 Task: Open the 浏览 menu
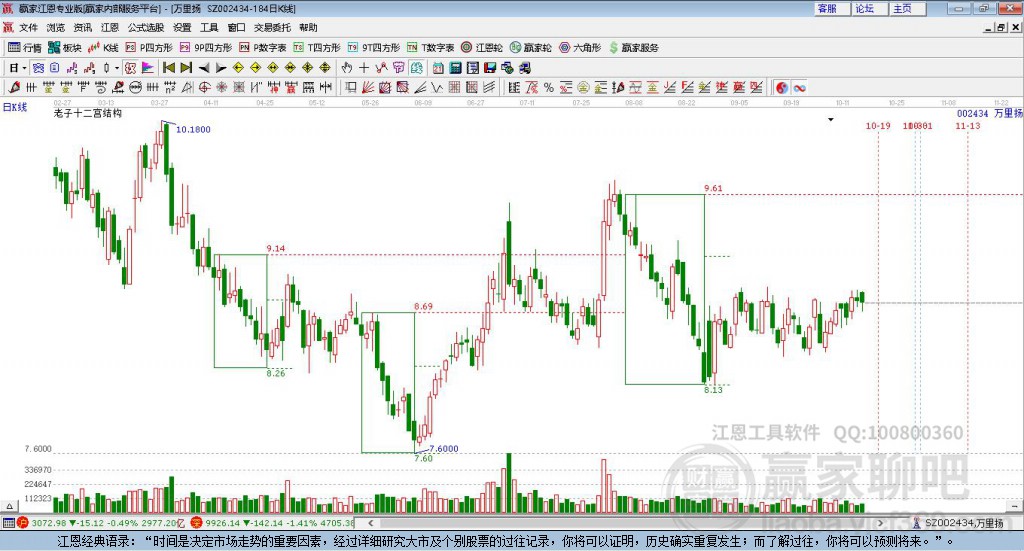(x=56, y=27)
